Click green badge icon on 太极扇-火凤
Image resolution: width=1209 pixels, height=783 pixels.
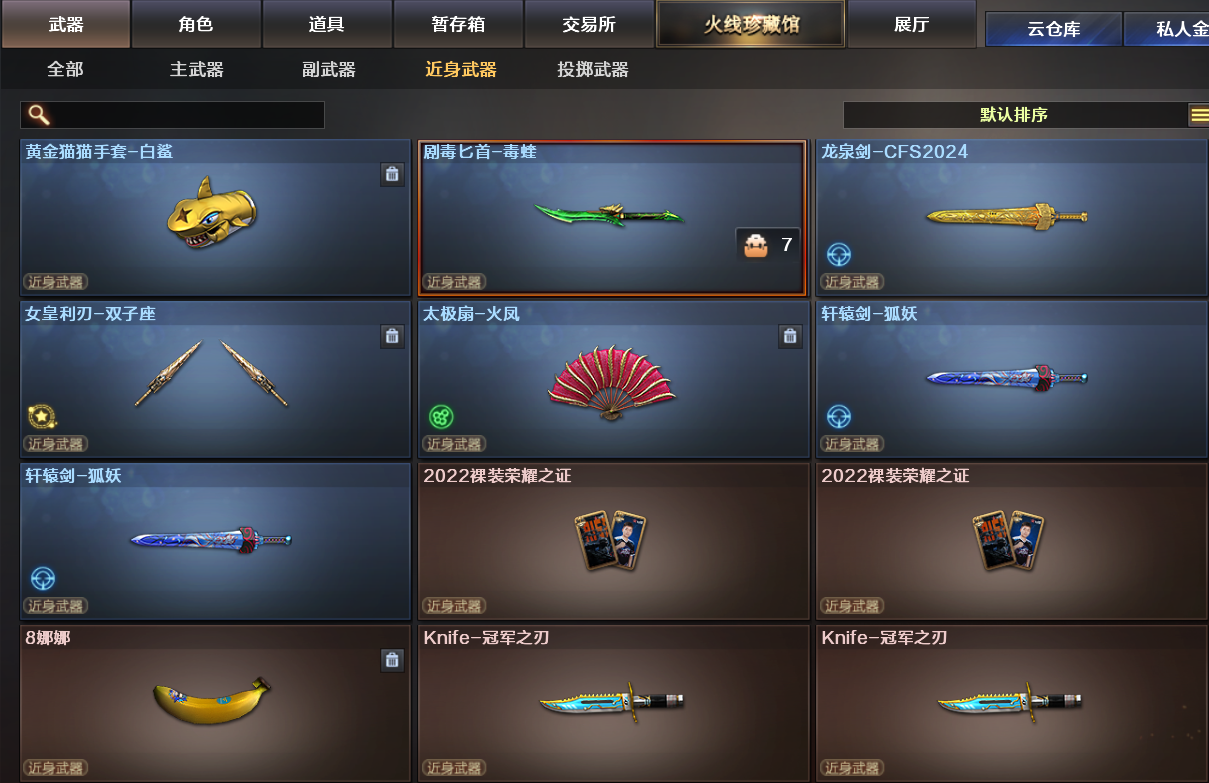[441, 416]
